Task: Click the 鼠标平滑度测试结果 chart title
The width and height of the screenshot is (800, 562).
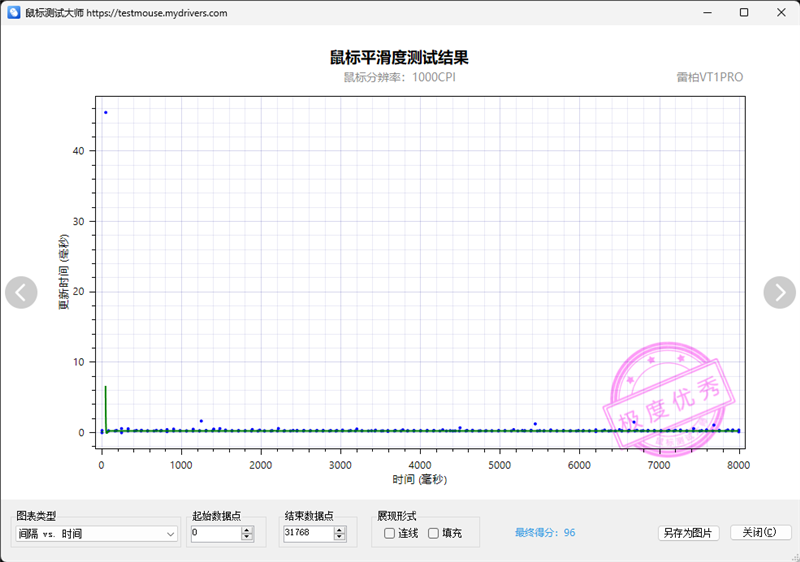Action: 399,57
